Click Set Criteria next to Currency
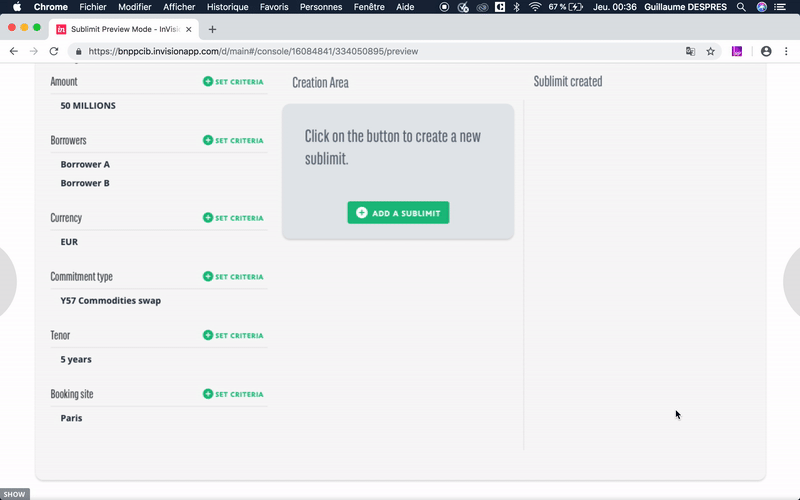 click(x=233, y=218)
